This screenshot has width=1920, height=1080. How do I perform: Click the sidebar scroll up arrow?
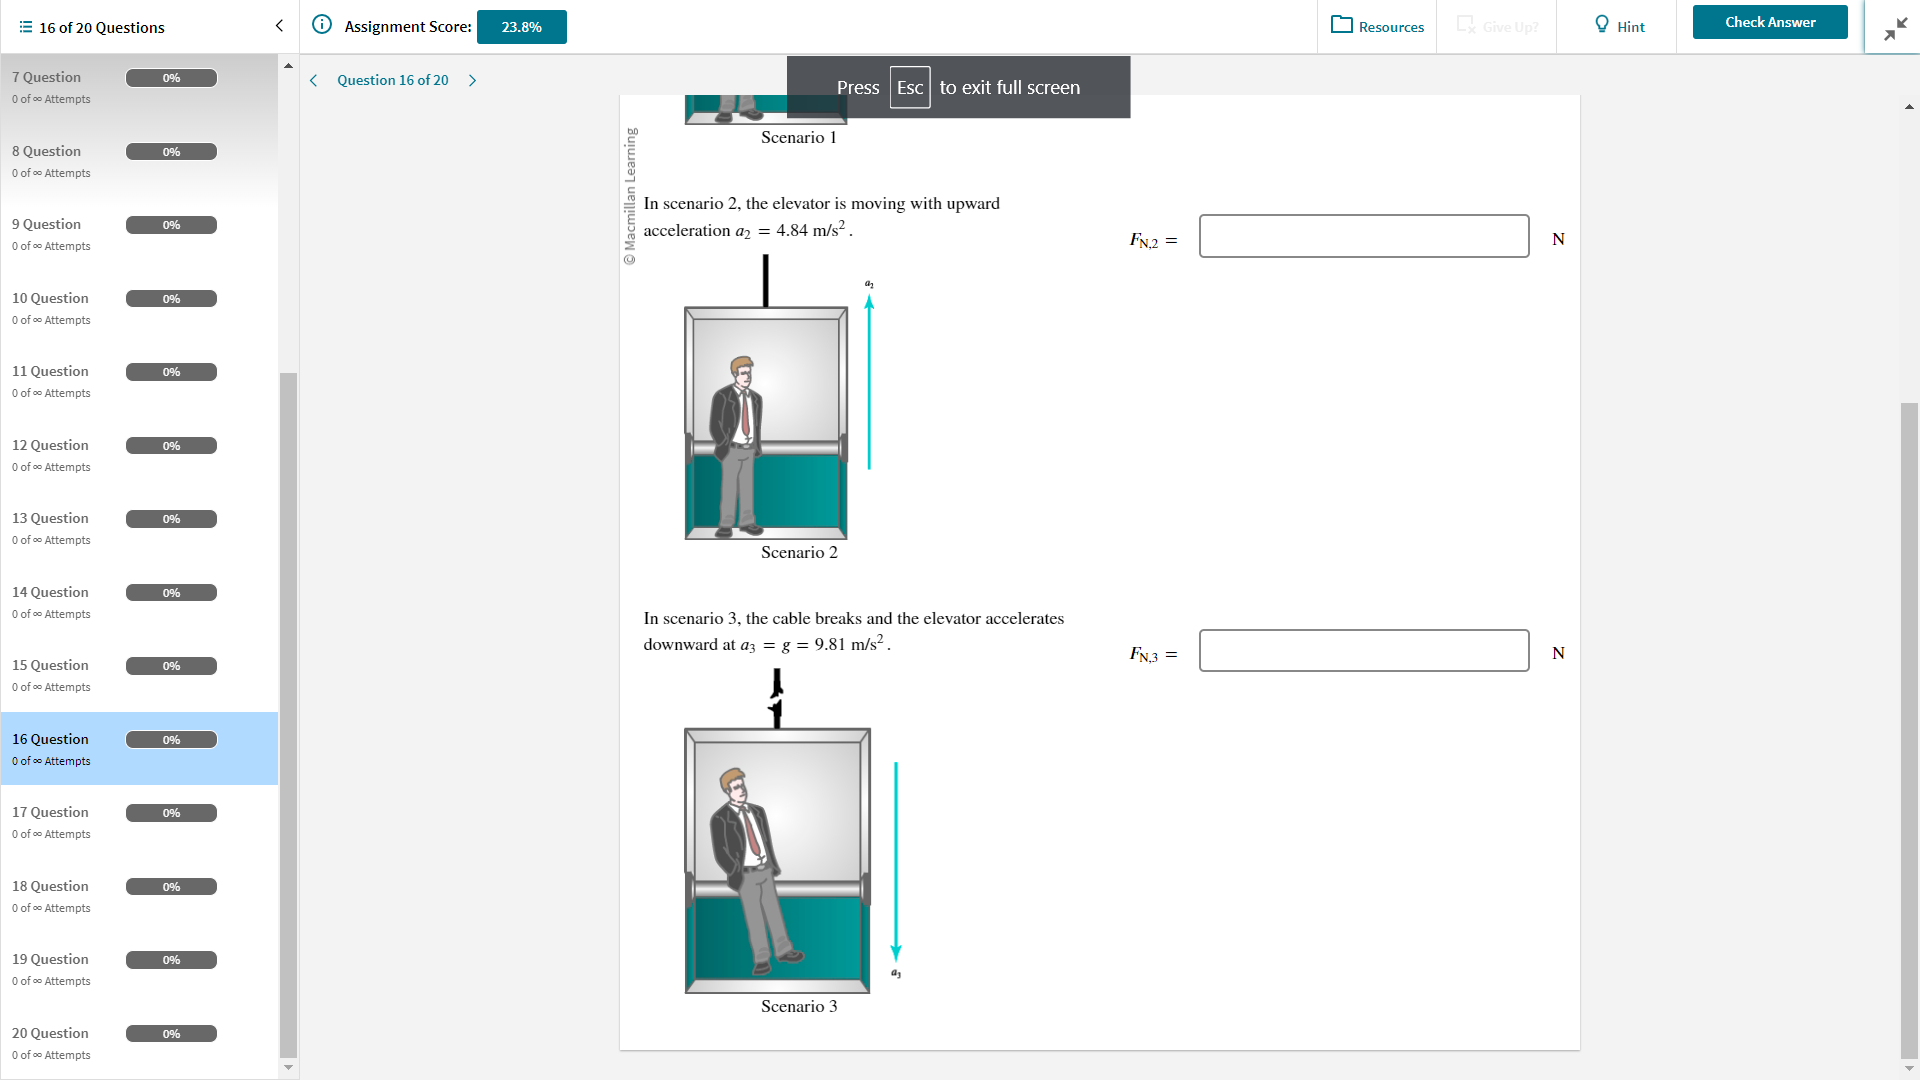tap(288, 66)
